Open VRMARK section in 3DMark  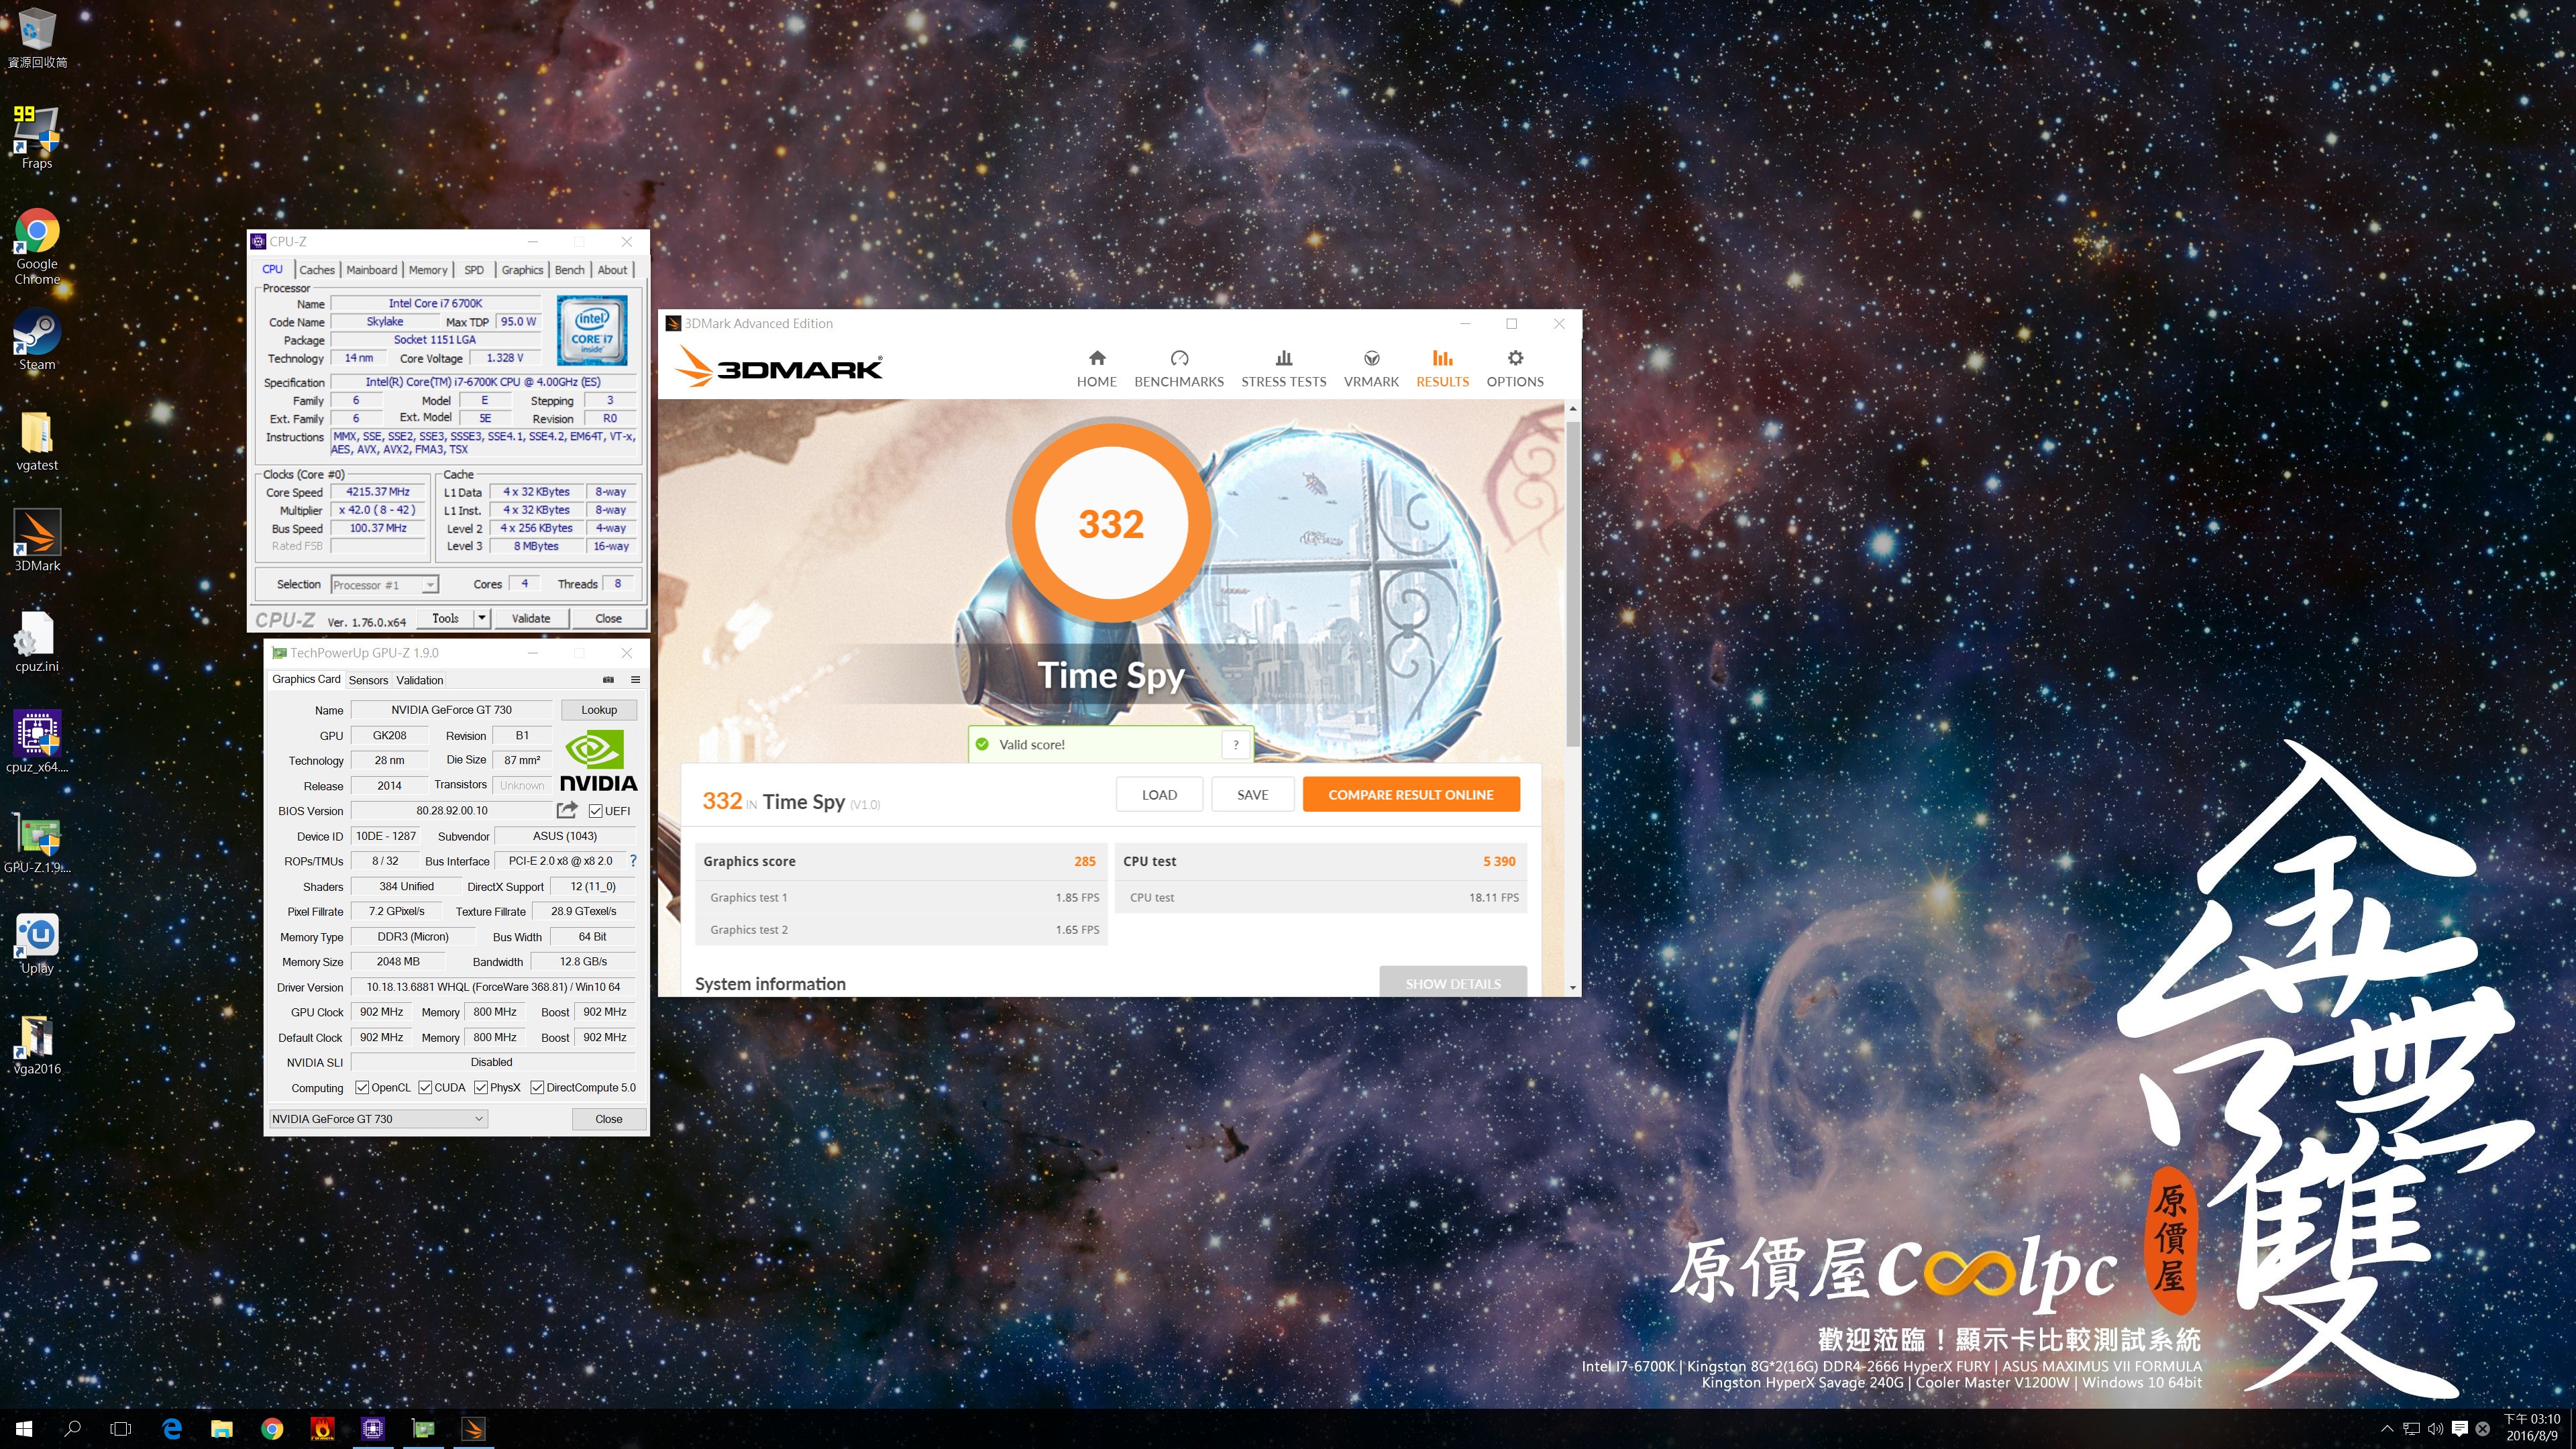point(1371,369)
